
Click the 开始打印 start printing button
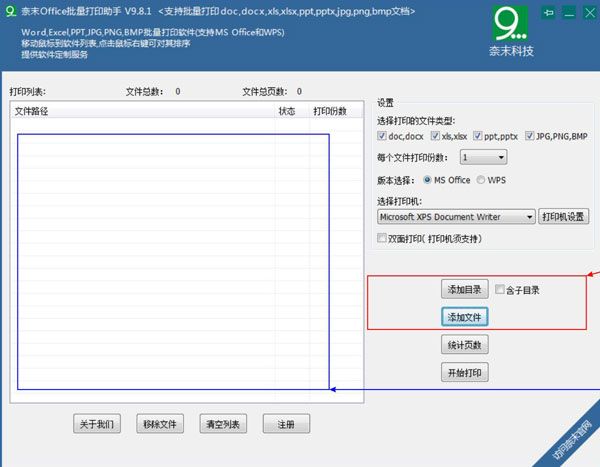[x=465, y=372]
